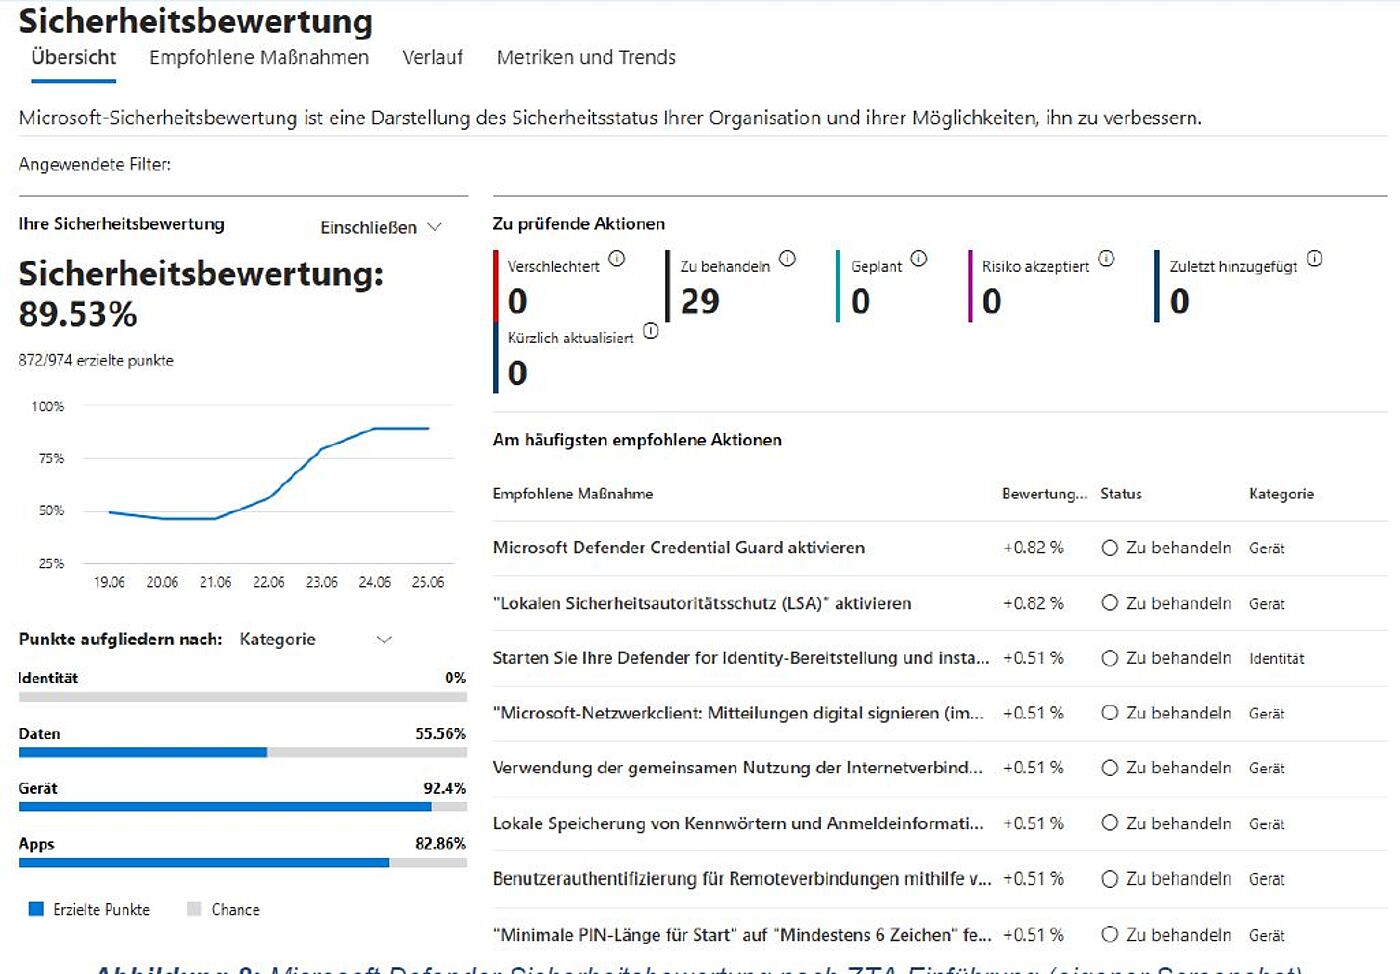Click info icon next to Zuletzt hinzugefügt
This screenshot has width=1400, height=974.
[1314, 259]
